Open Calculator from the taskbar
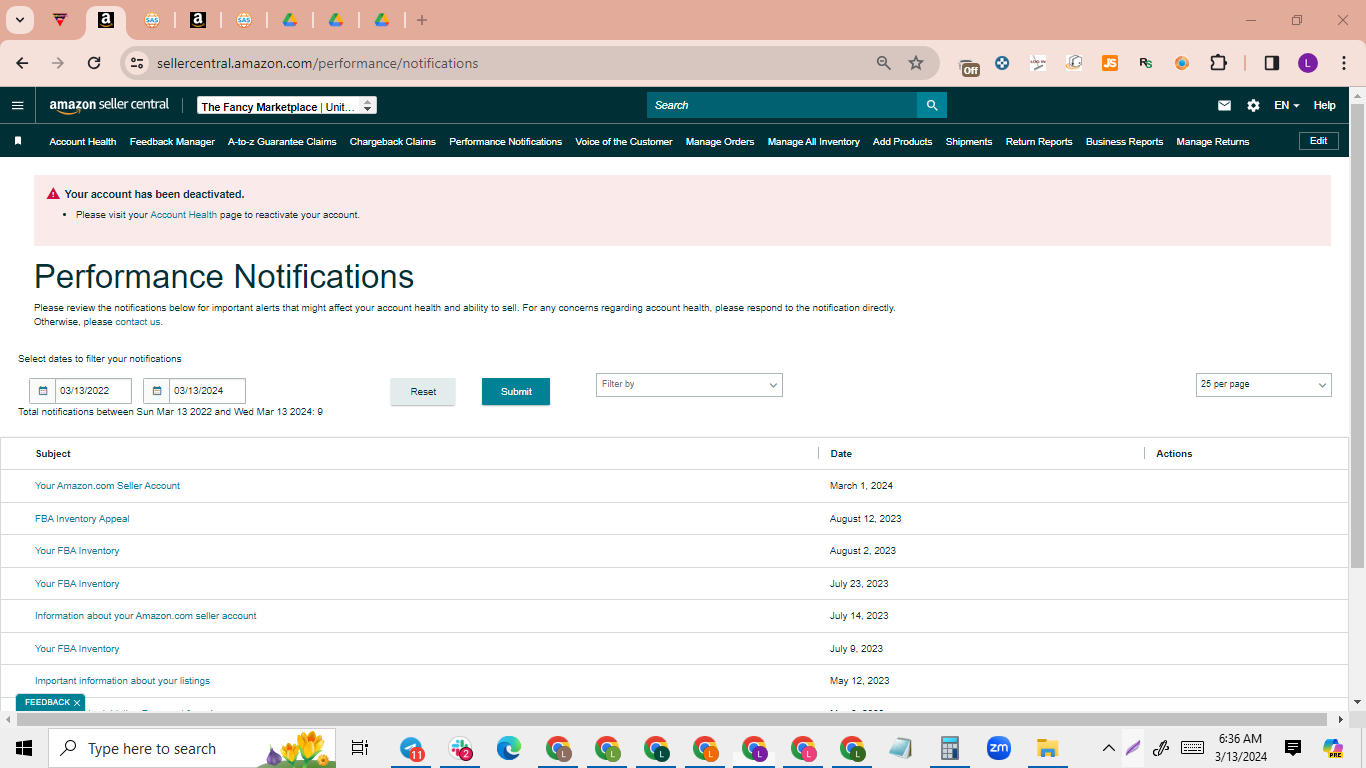Screen dimensions: 1366x768 pos(950,748)
